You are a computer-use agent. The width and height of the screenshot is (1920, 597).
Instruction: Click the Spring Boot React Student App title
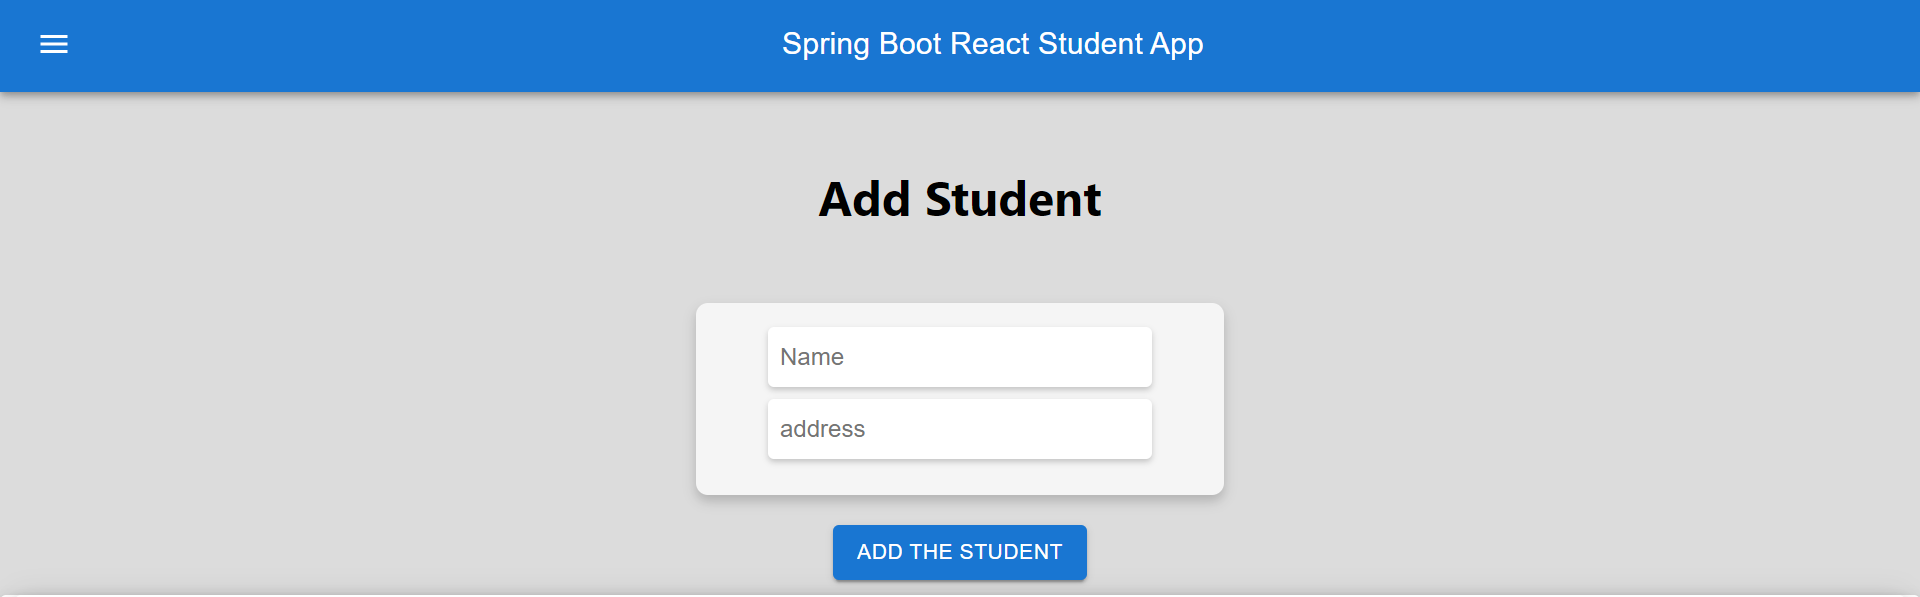[x=992, y=44]
